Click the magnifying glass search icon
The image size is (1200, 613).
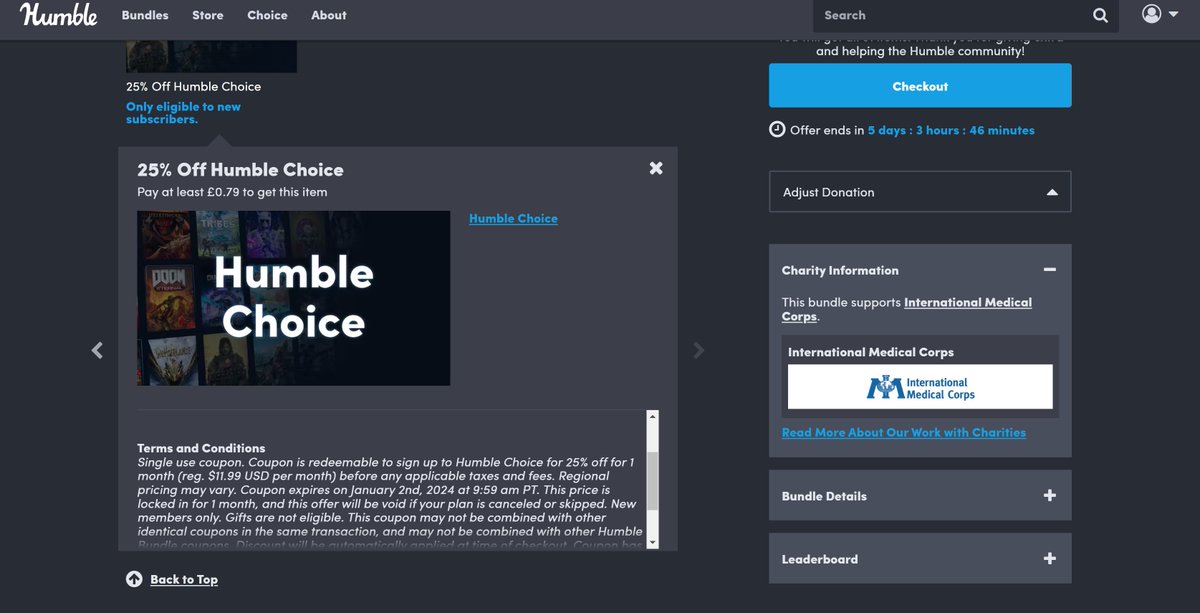coord(1100,15)
